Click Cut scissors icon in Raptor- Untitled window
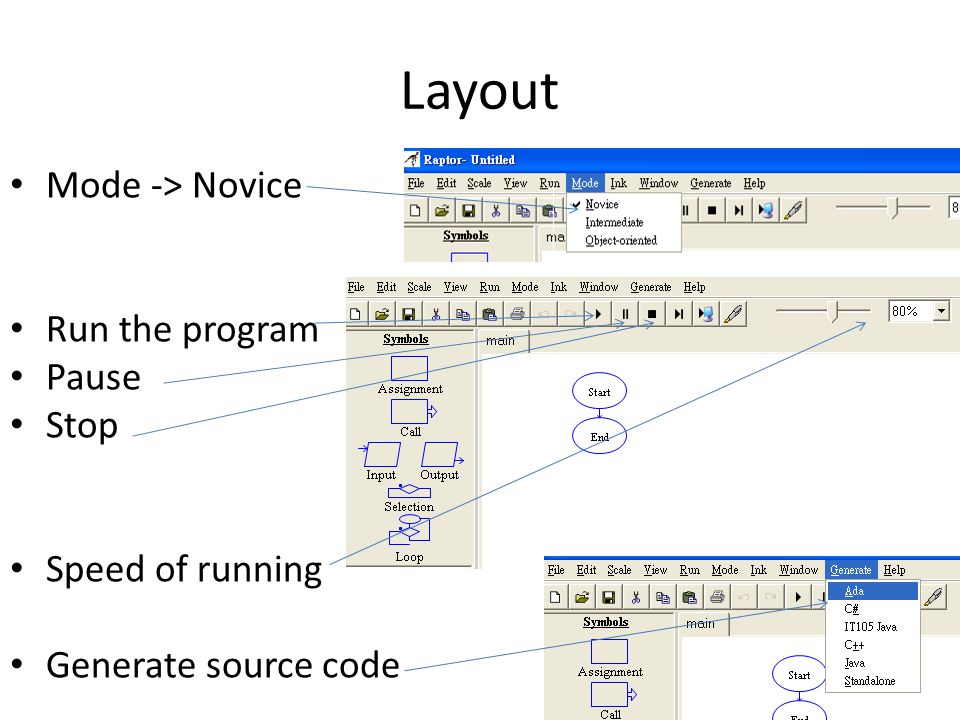This screenshot has height=720, width=960. [495, 211]
